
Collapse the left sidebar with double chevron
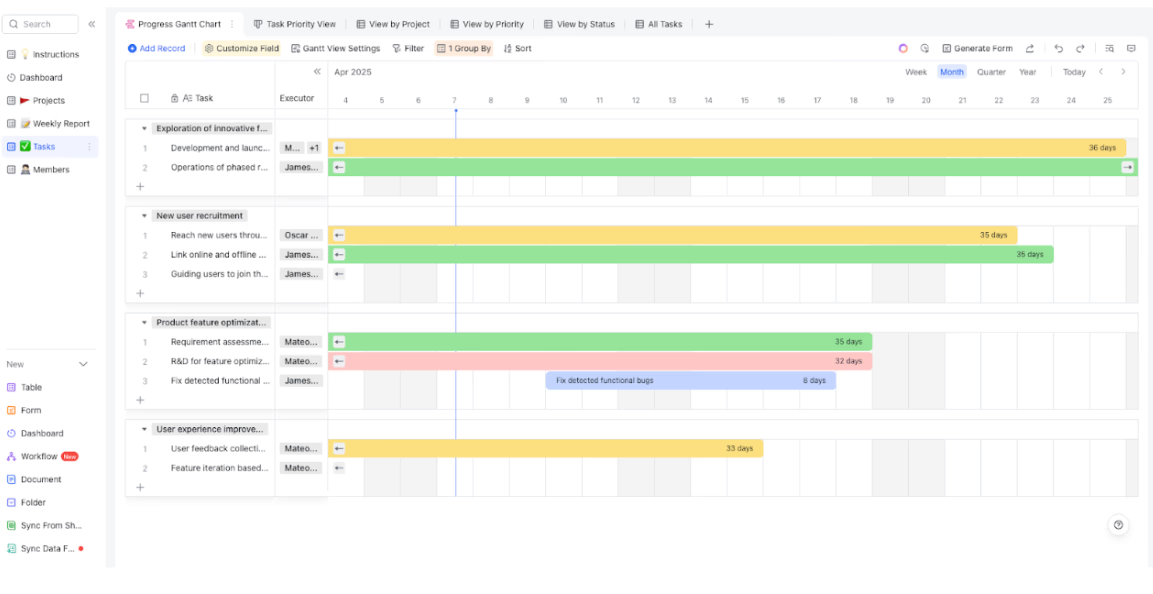[92, 24]
